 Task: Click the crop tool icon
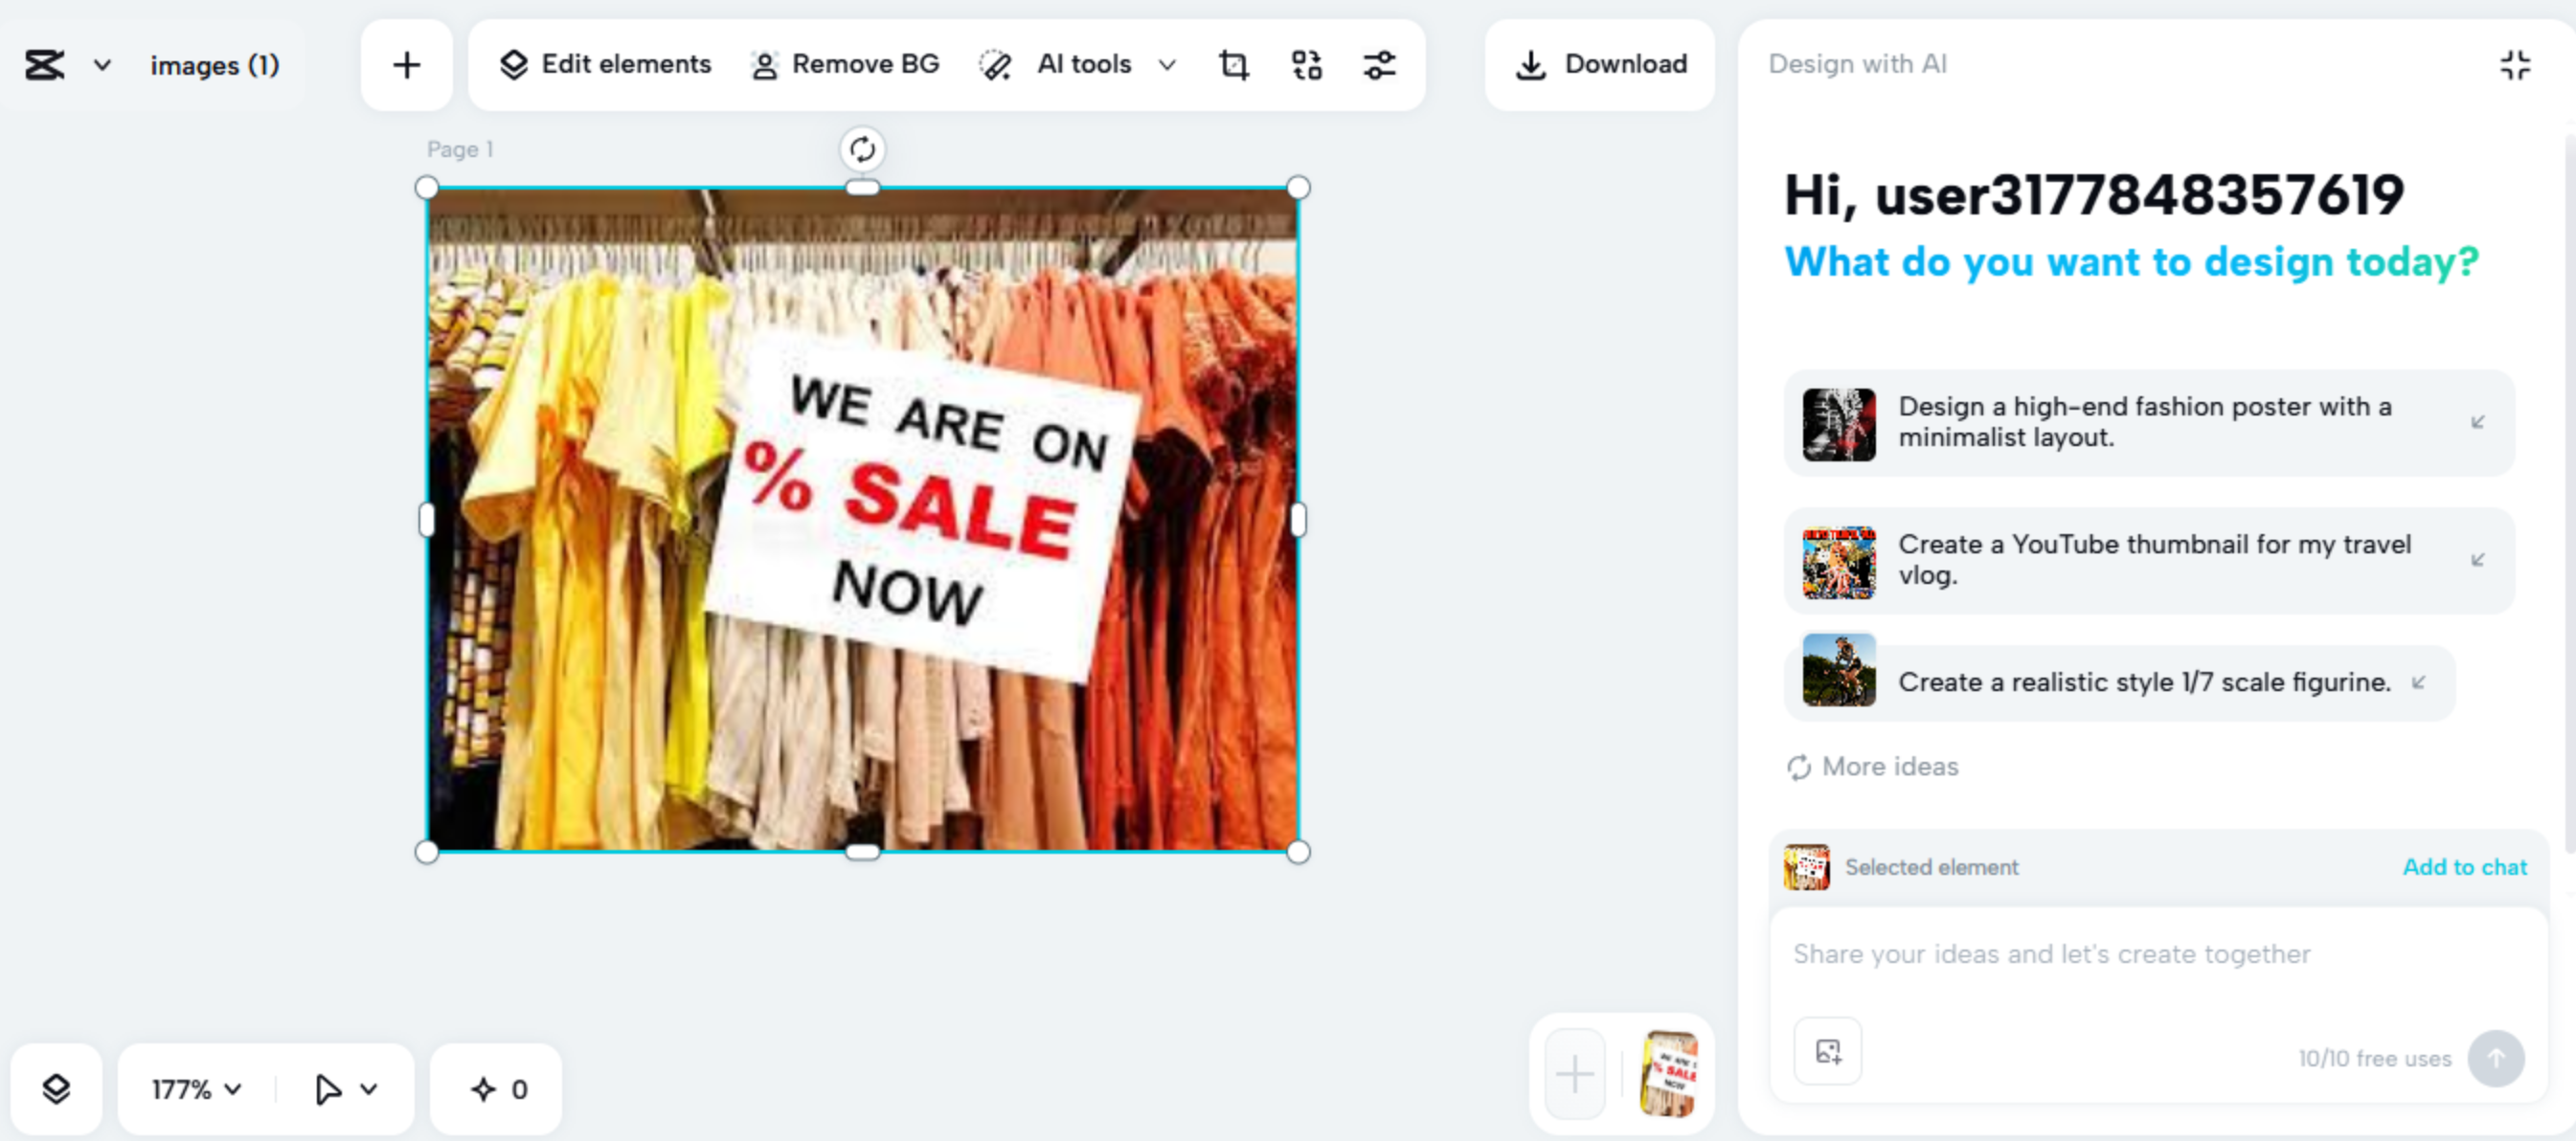[1233, 65]
